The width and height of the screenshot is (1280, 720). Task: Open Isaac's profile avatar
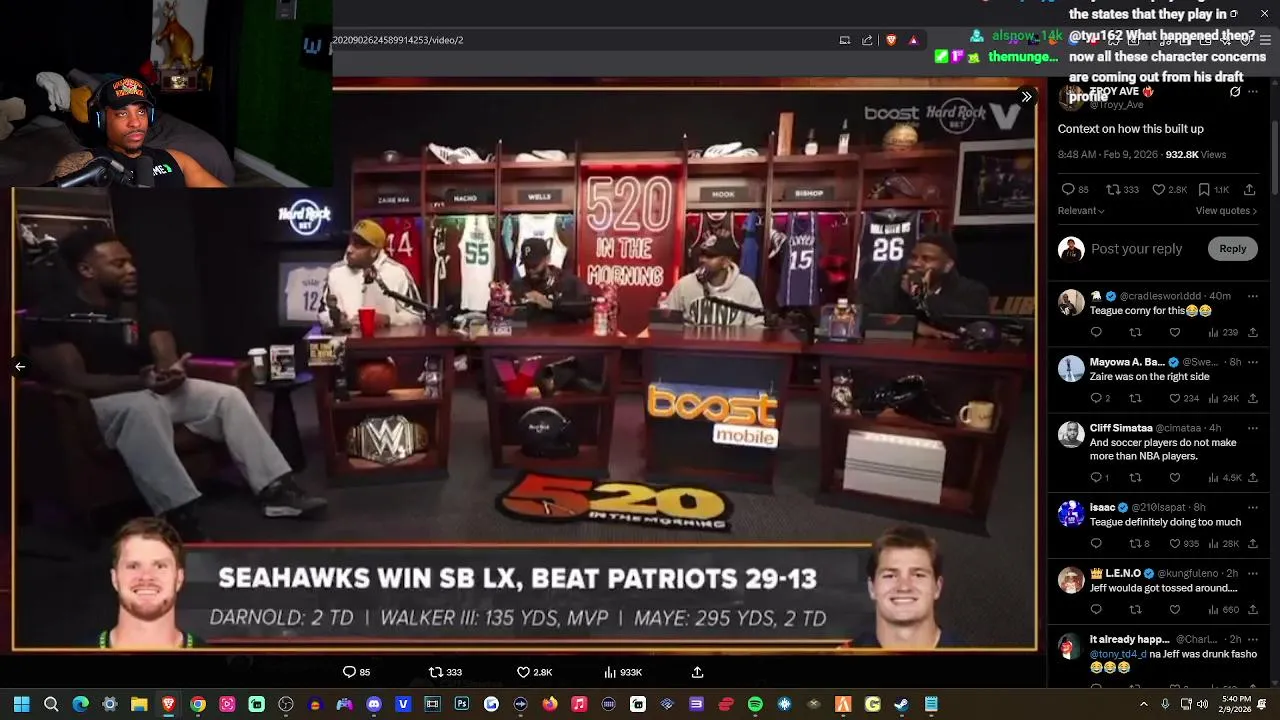[1071, 514]
